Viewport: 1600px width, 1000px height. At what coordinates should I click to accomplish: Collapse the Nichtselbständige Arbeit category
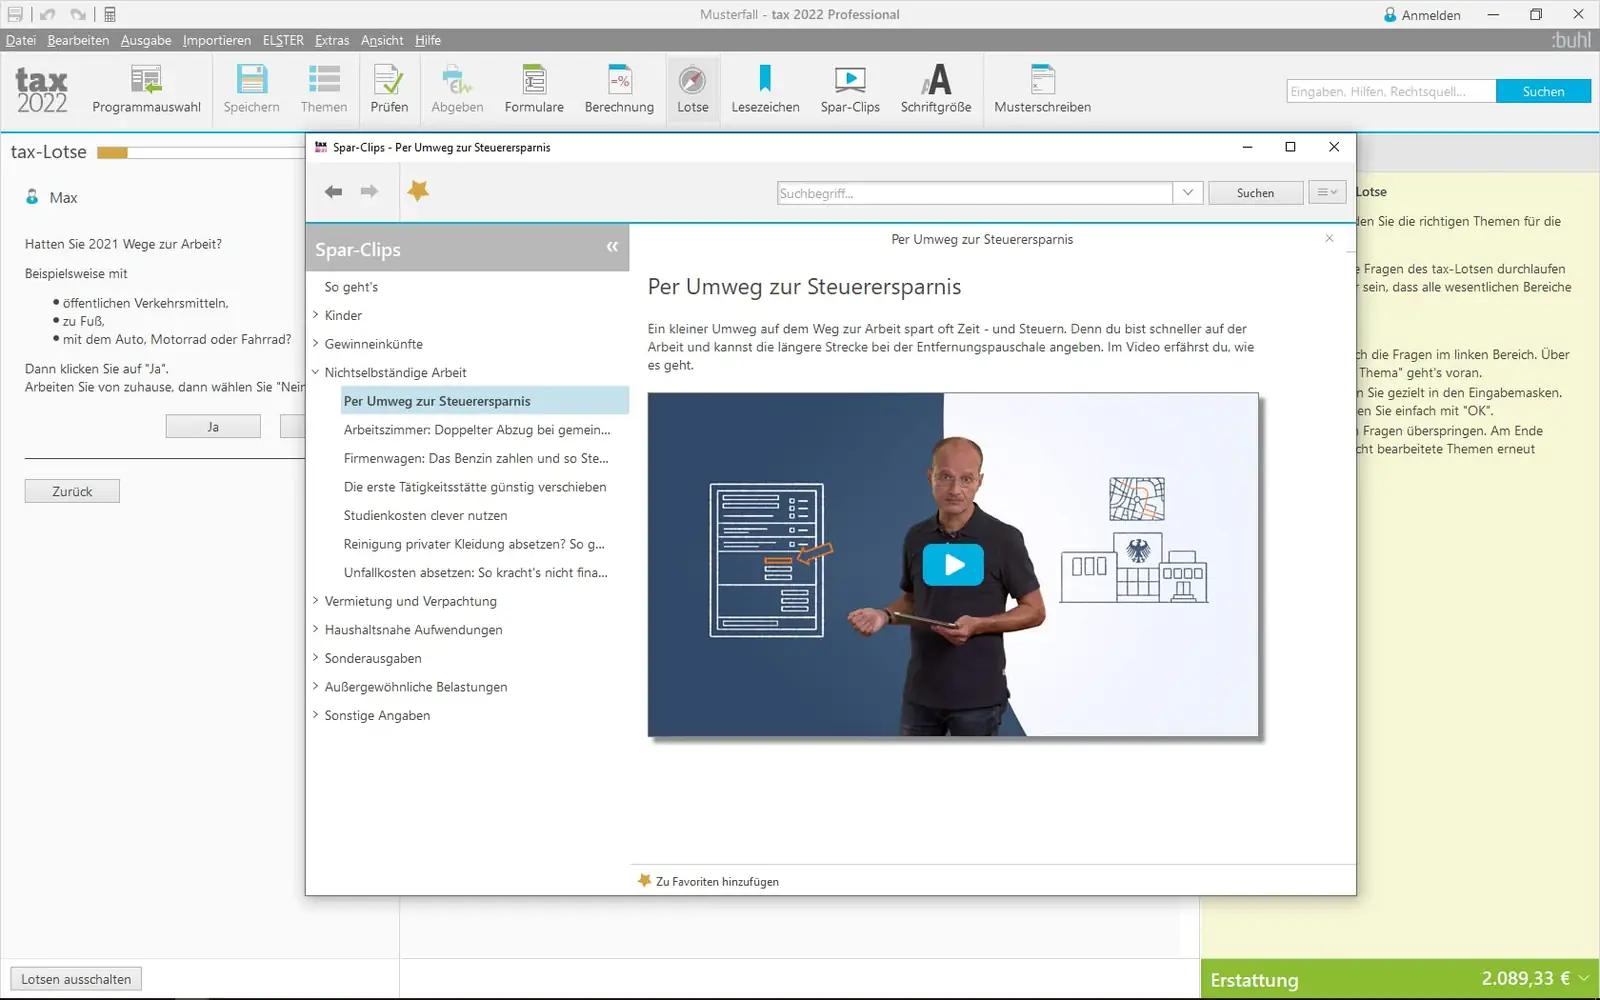[x=316, y=372]
